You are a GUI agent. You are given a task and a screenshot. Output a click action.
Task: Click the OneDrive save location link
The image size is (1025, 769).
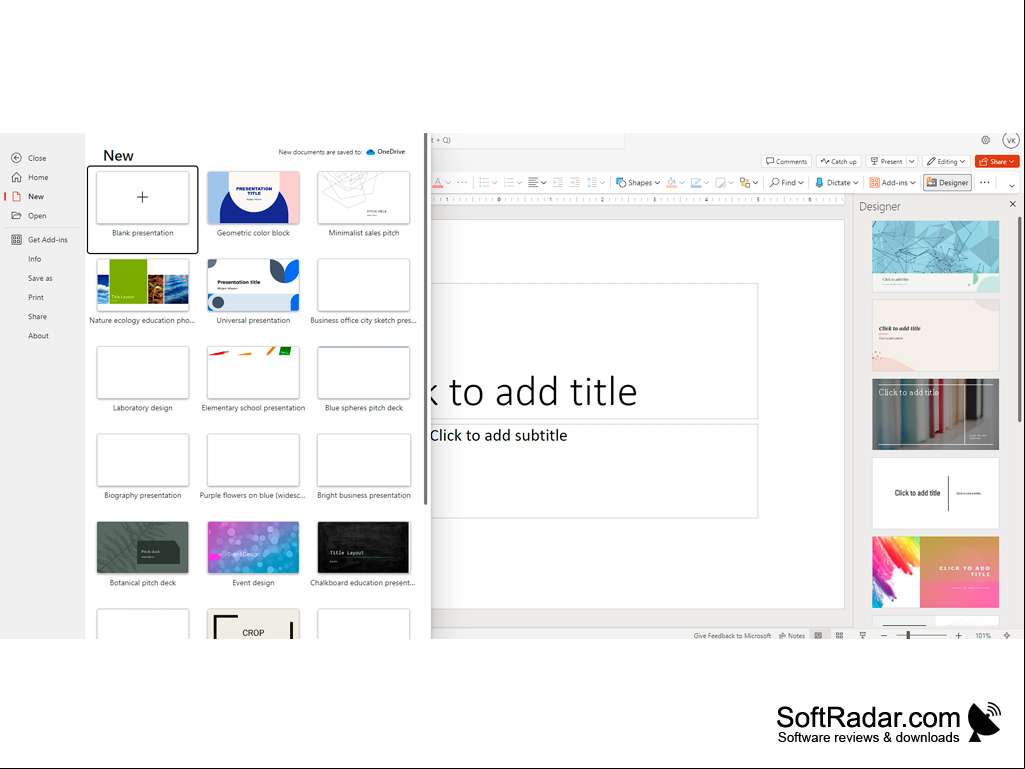386,152
